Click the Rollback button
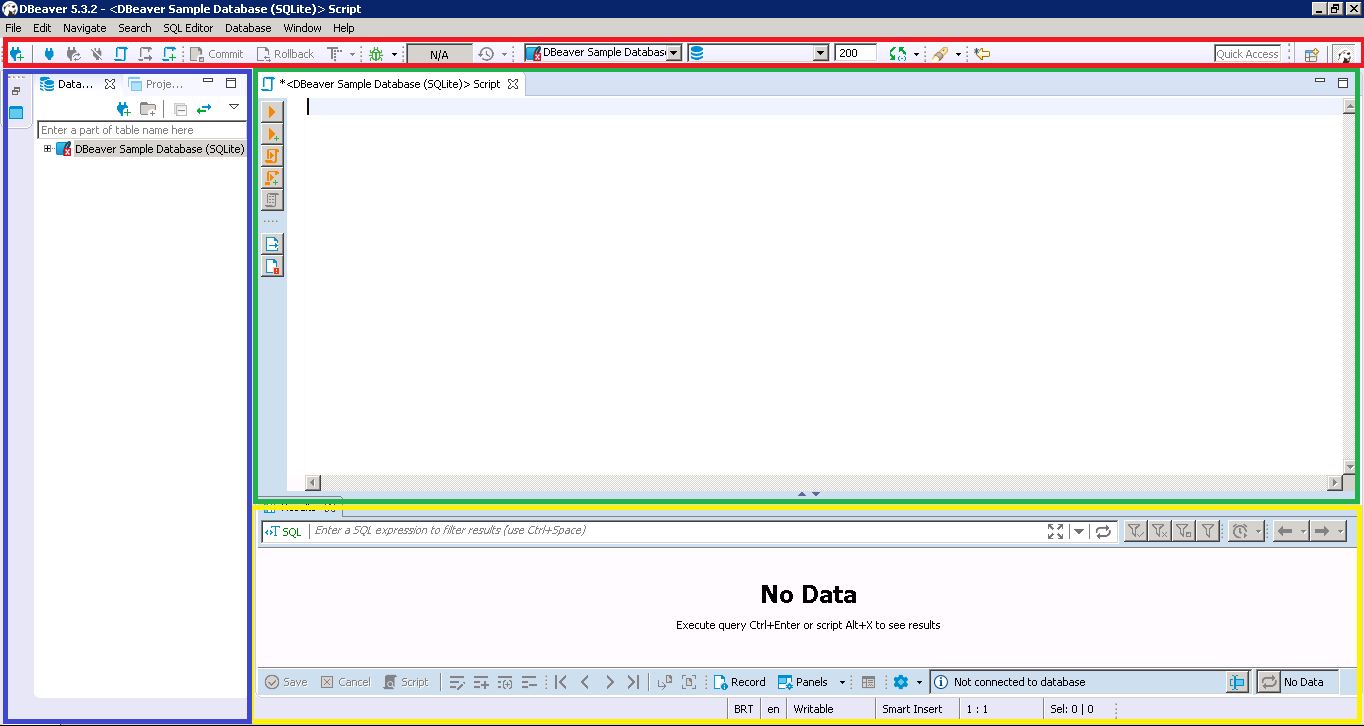This screenshot has height=726, width=1364. click(x=285, y=54)
